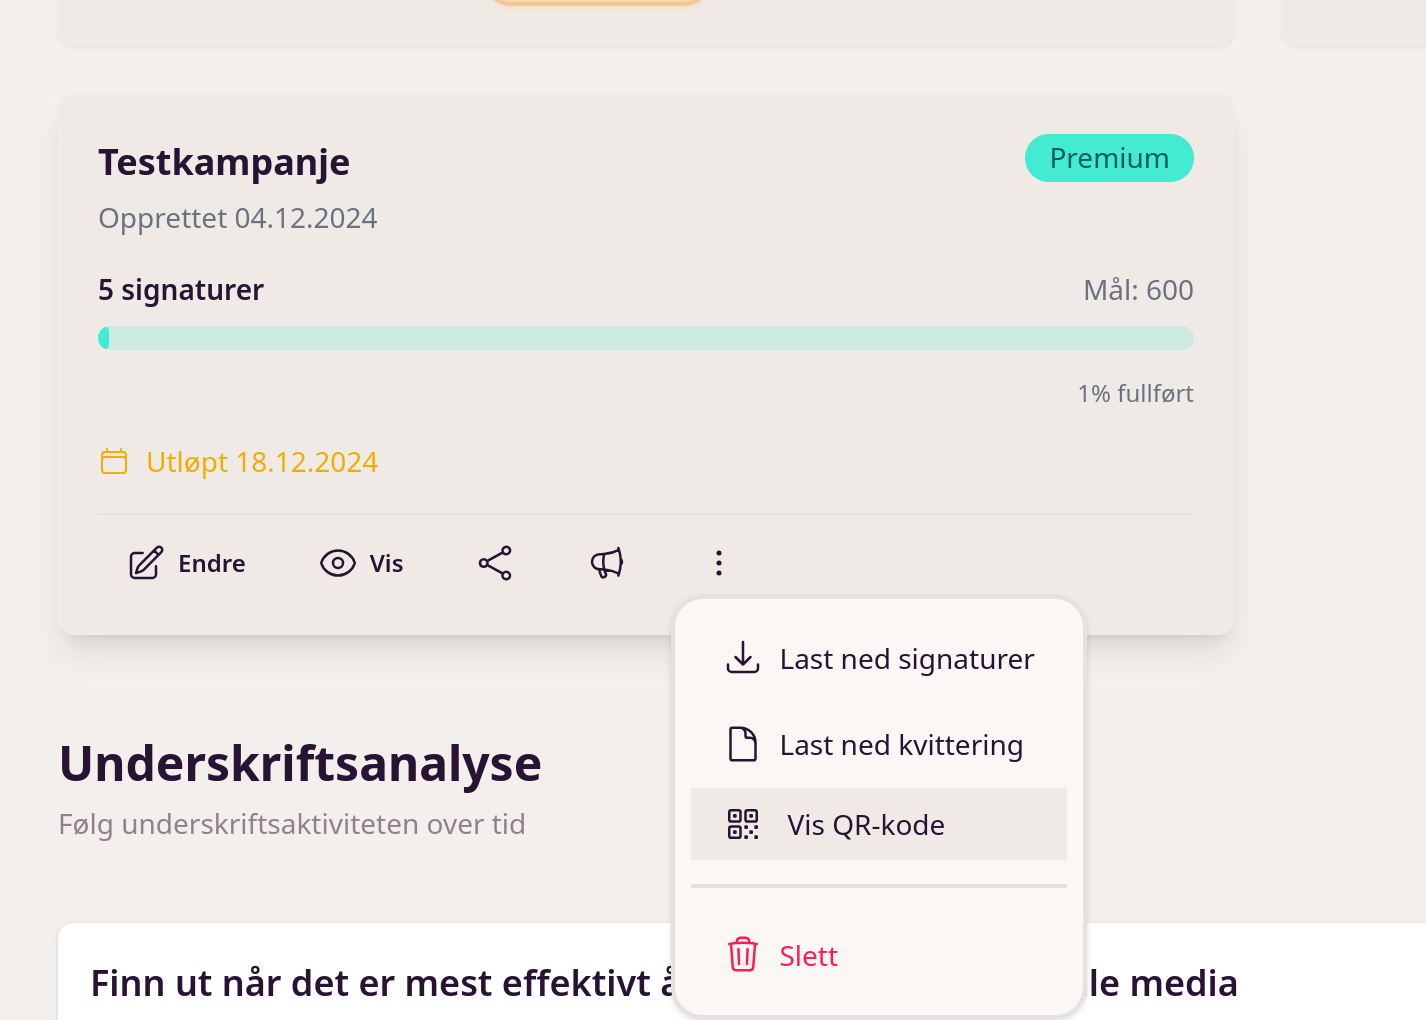Select Last ned signaturer menu item
This screenshot has width=1426, height=1020.
pos(906,659)
